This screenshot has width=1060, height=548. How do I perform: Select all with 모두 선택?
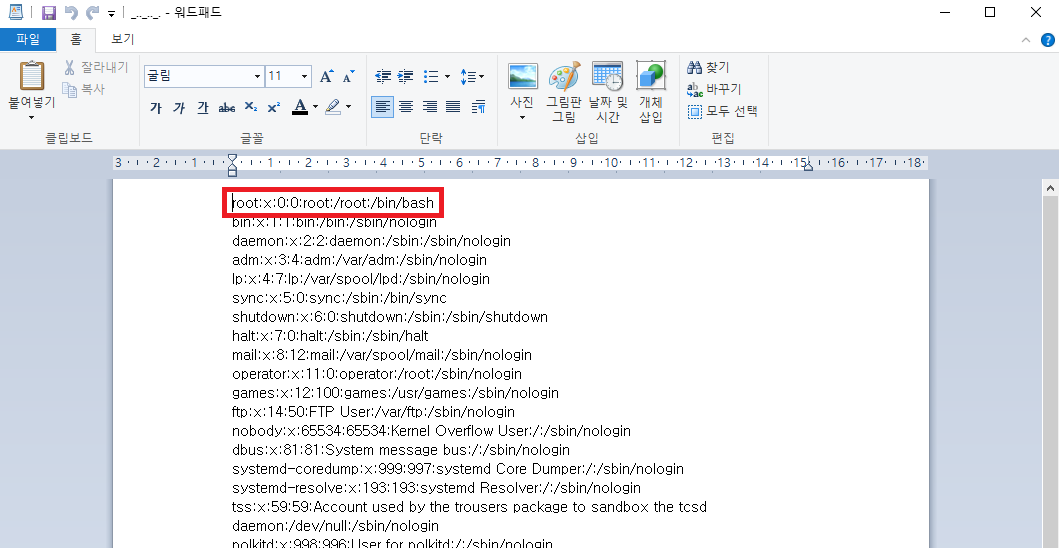[722, 111]
